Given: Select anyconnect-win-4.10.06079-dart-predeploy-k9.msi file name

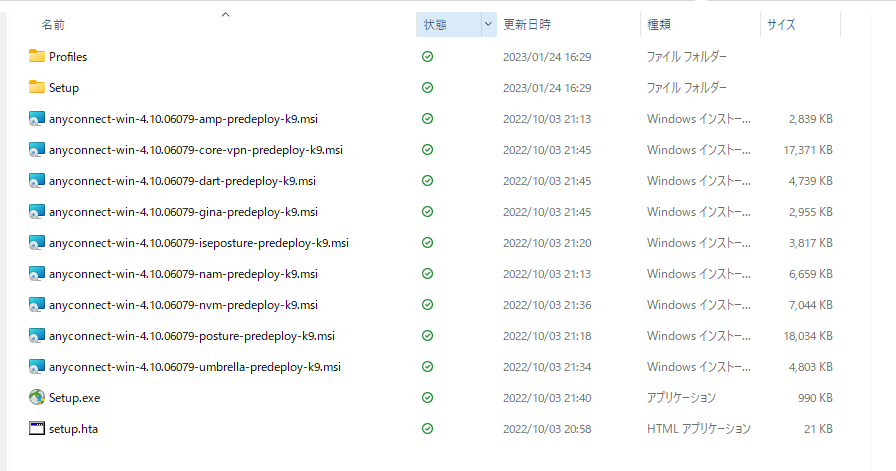Looking at the screenshot, I should (x=182, y=181).
